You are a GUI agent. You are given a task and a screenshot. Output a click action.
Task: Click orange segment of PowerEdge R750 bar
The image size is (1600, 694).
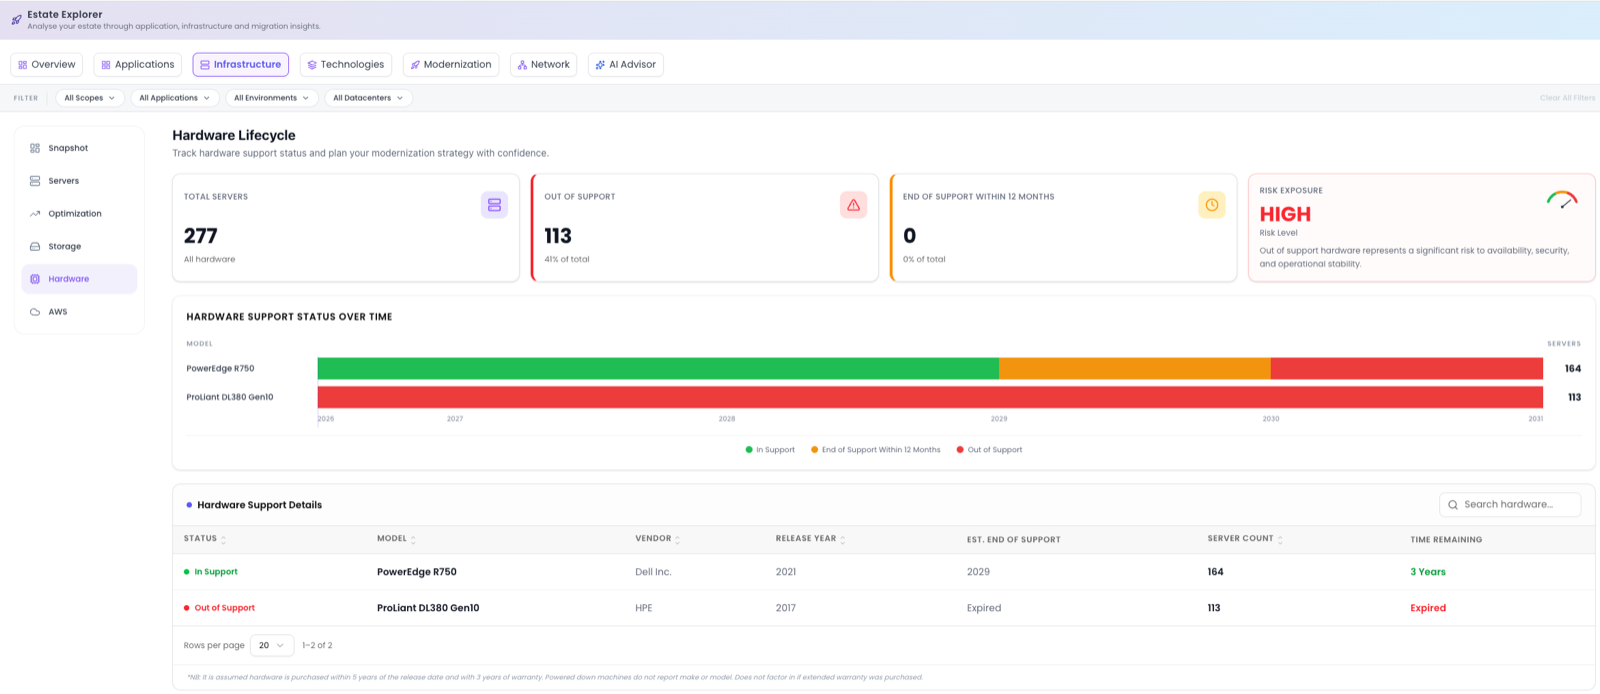1135,369
